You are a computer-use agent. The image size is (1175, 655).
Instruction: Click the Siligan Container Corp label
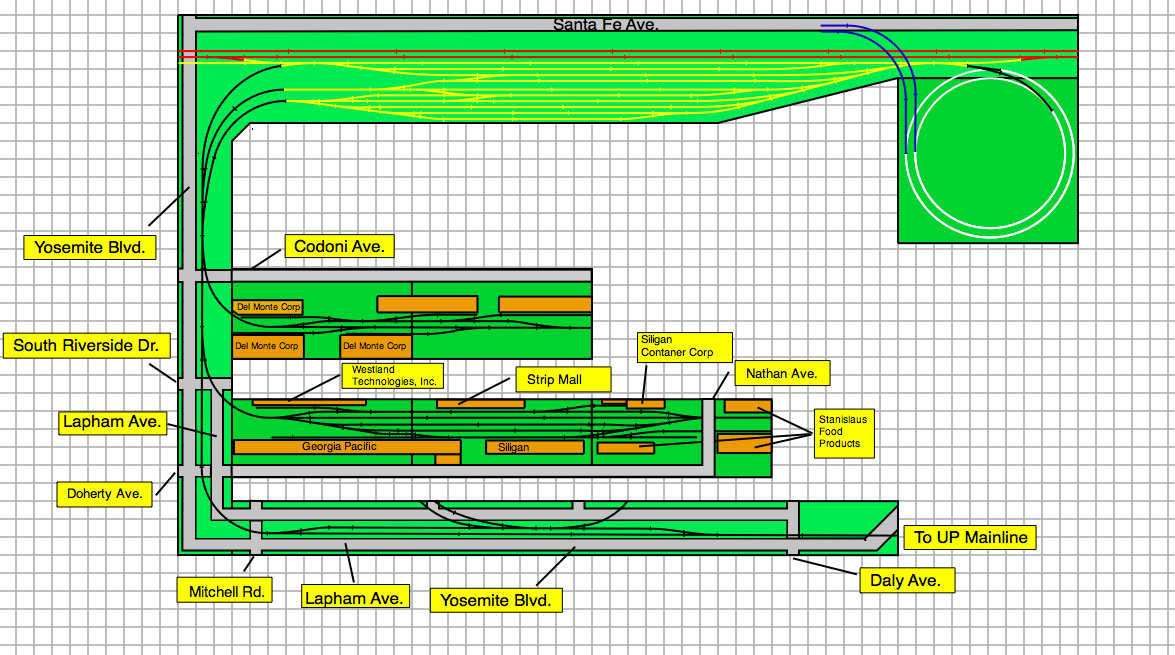tap(684, 346)
